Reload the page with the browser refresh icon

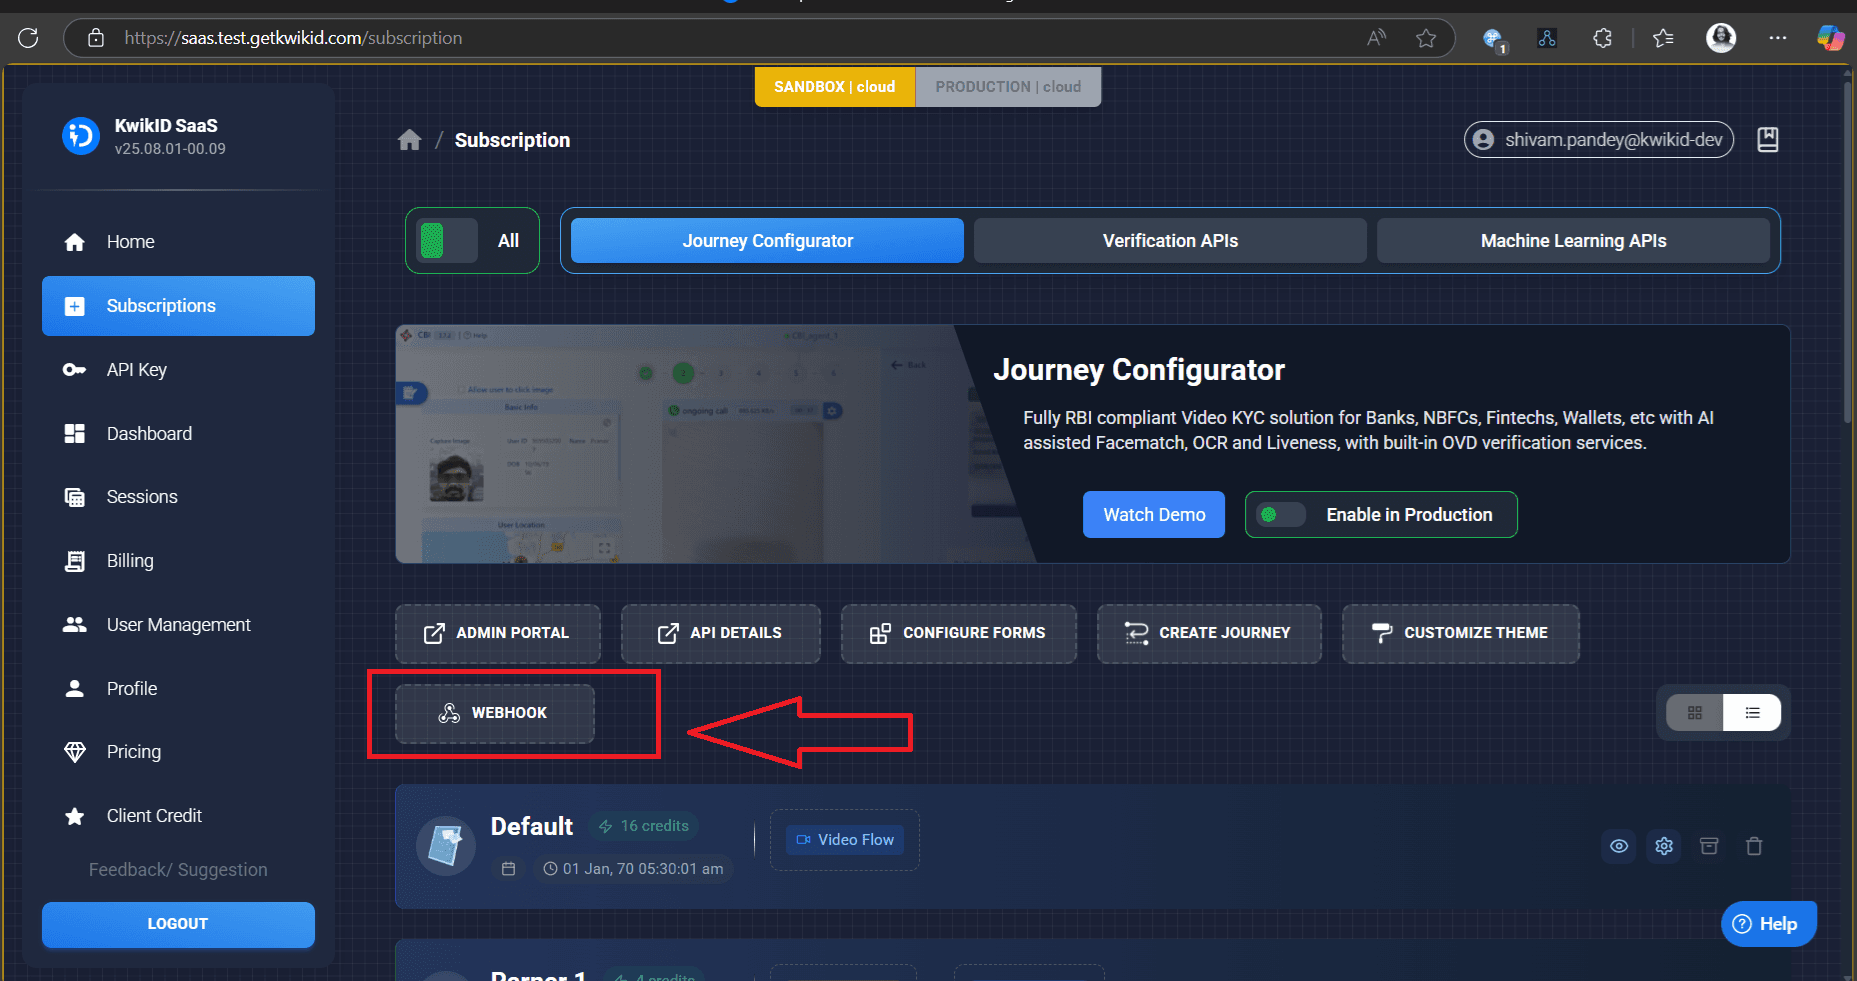(x=28, y=38)
